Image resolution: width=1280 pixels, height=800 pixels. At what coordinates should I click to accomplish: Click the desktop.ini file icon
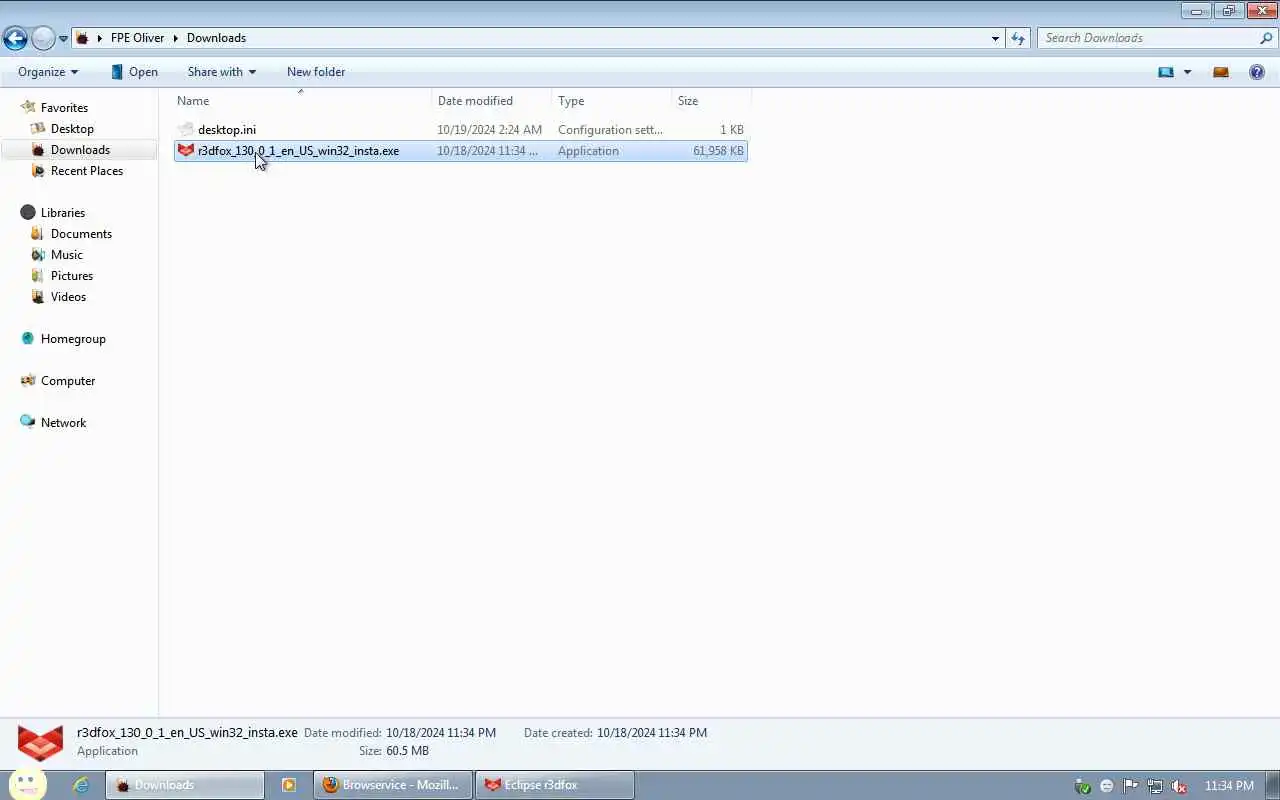(186, 130)
